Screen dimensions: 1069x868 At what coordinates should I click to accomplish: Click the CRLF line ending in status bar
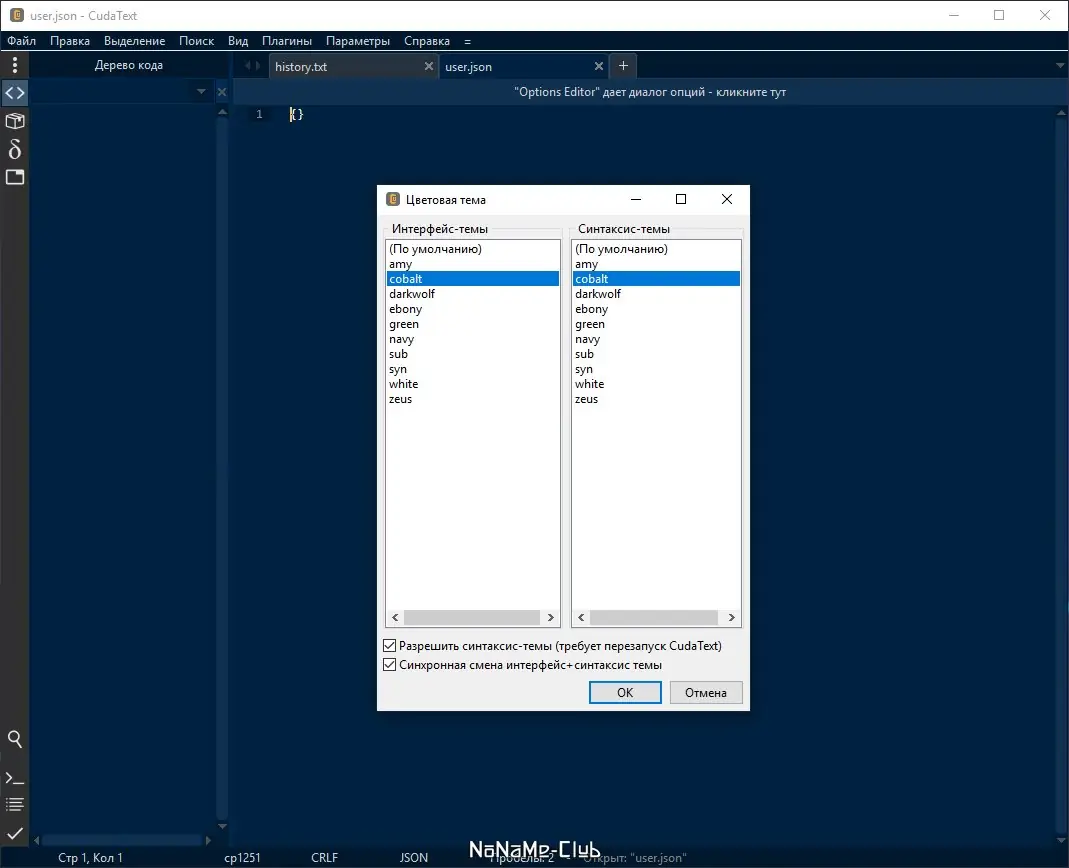(325, 858)
